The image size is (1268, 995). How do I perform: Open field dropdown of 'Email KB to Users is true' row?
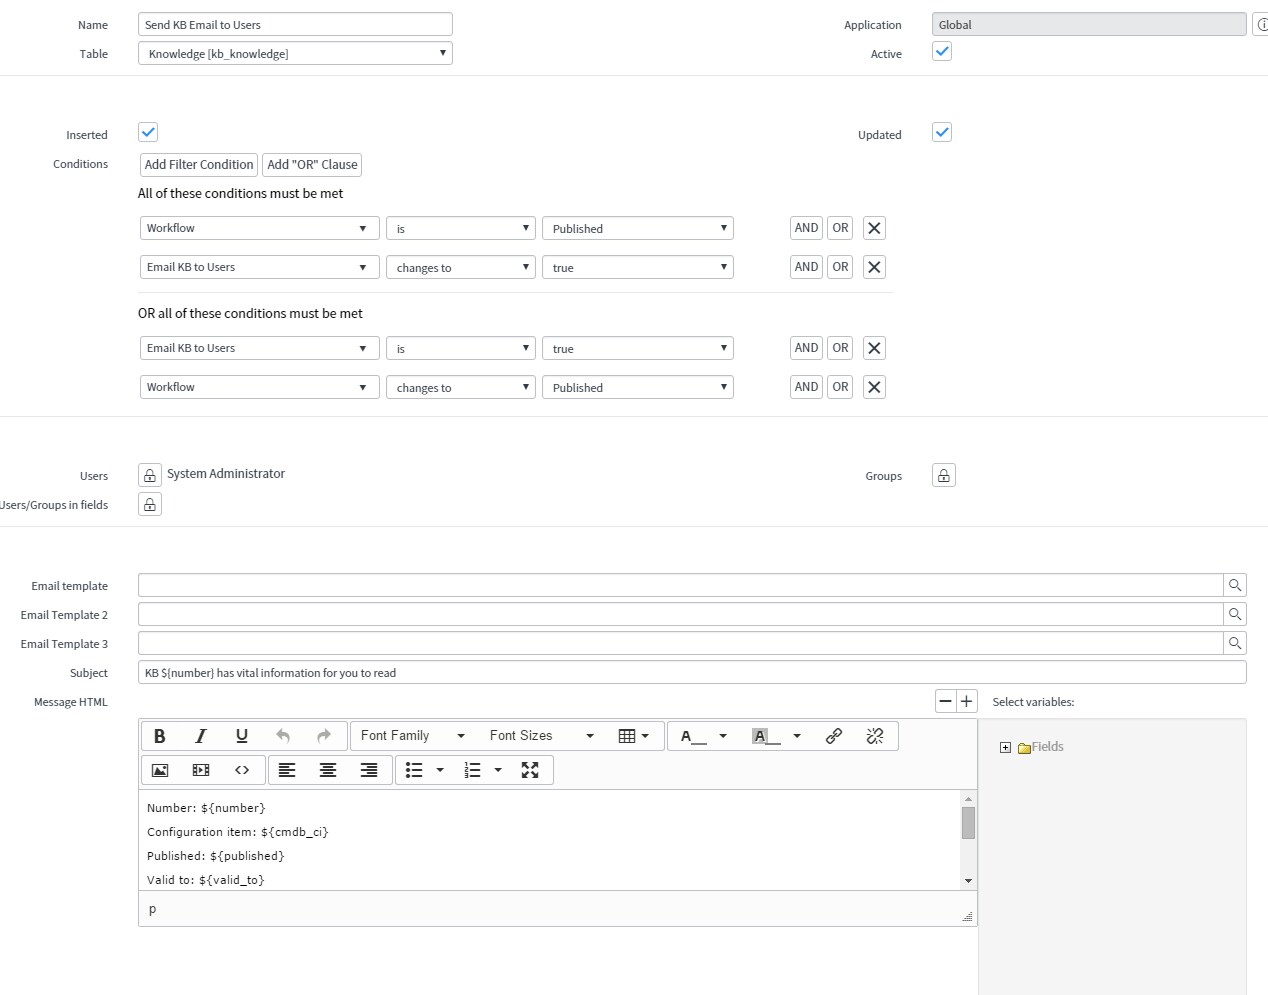pyautogui.click(x=260, y=348)
